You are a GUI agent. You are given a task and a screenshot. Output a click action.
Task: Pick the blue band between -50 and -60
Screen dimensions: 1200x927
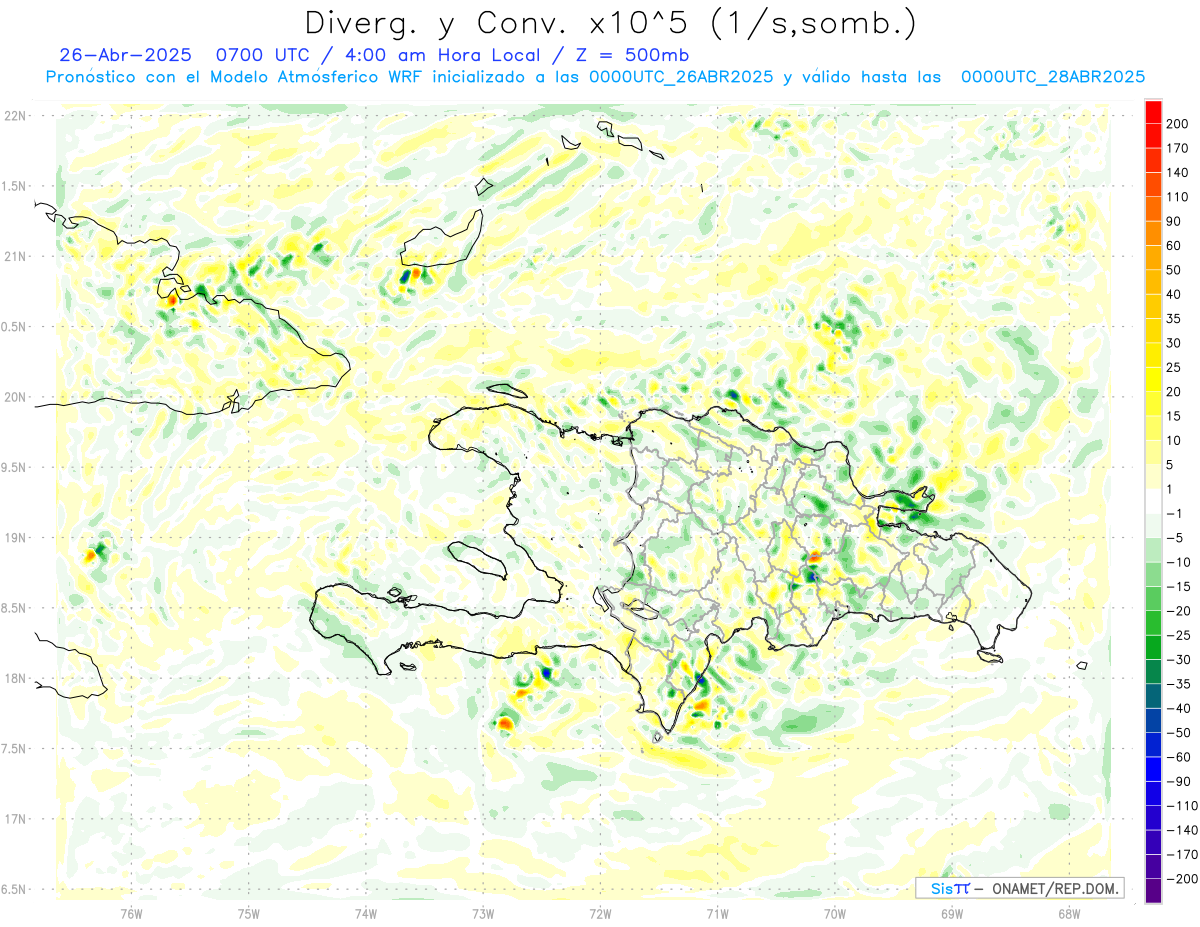coord(1153,745)
